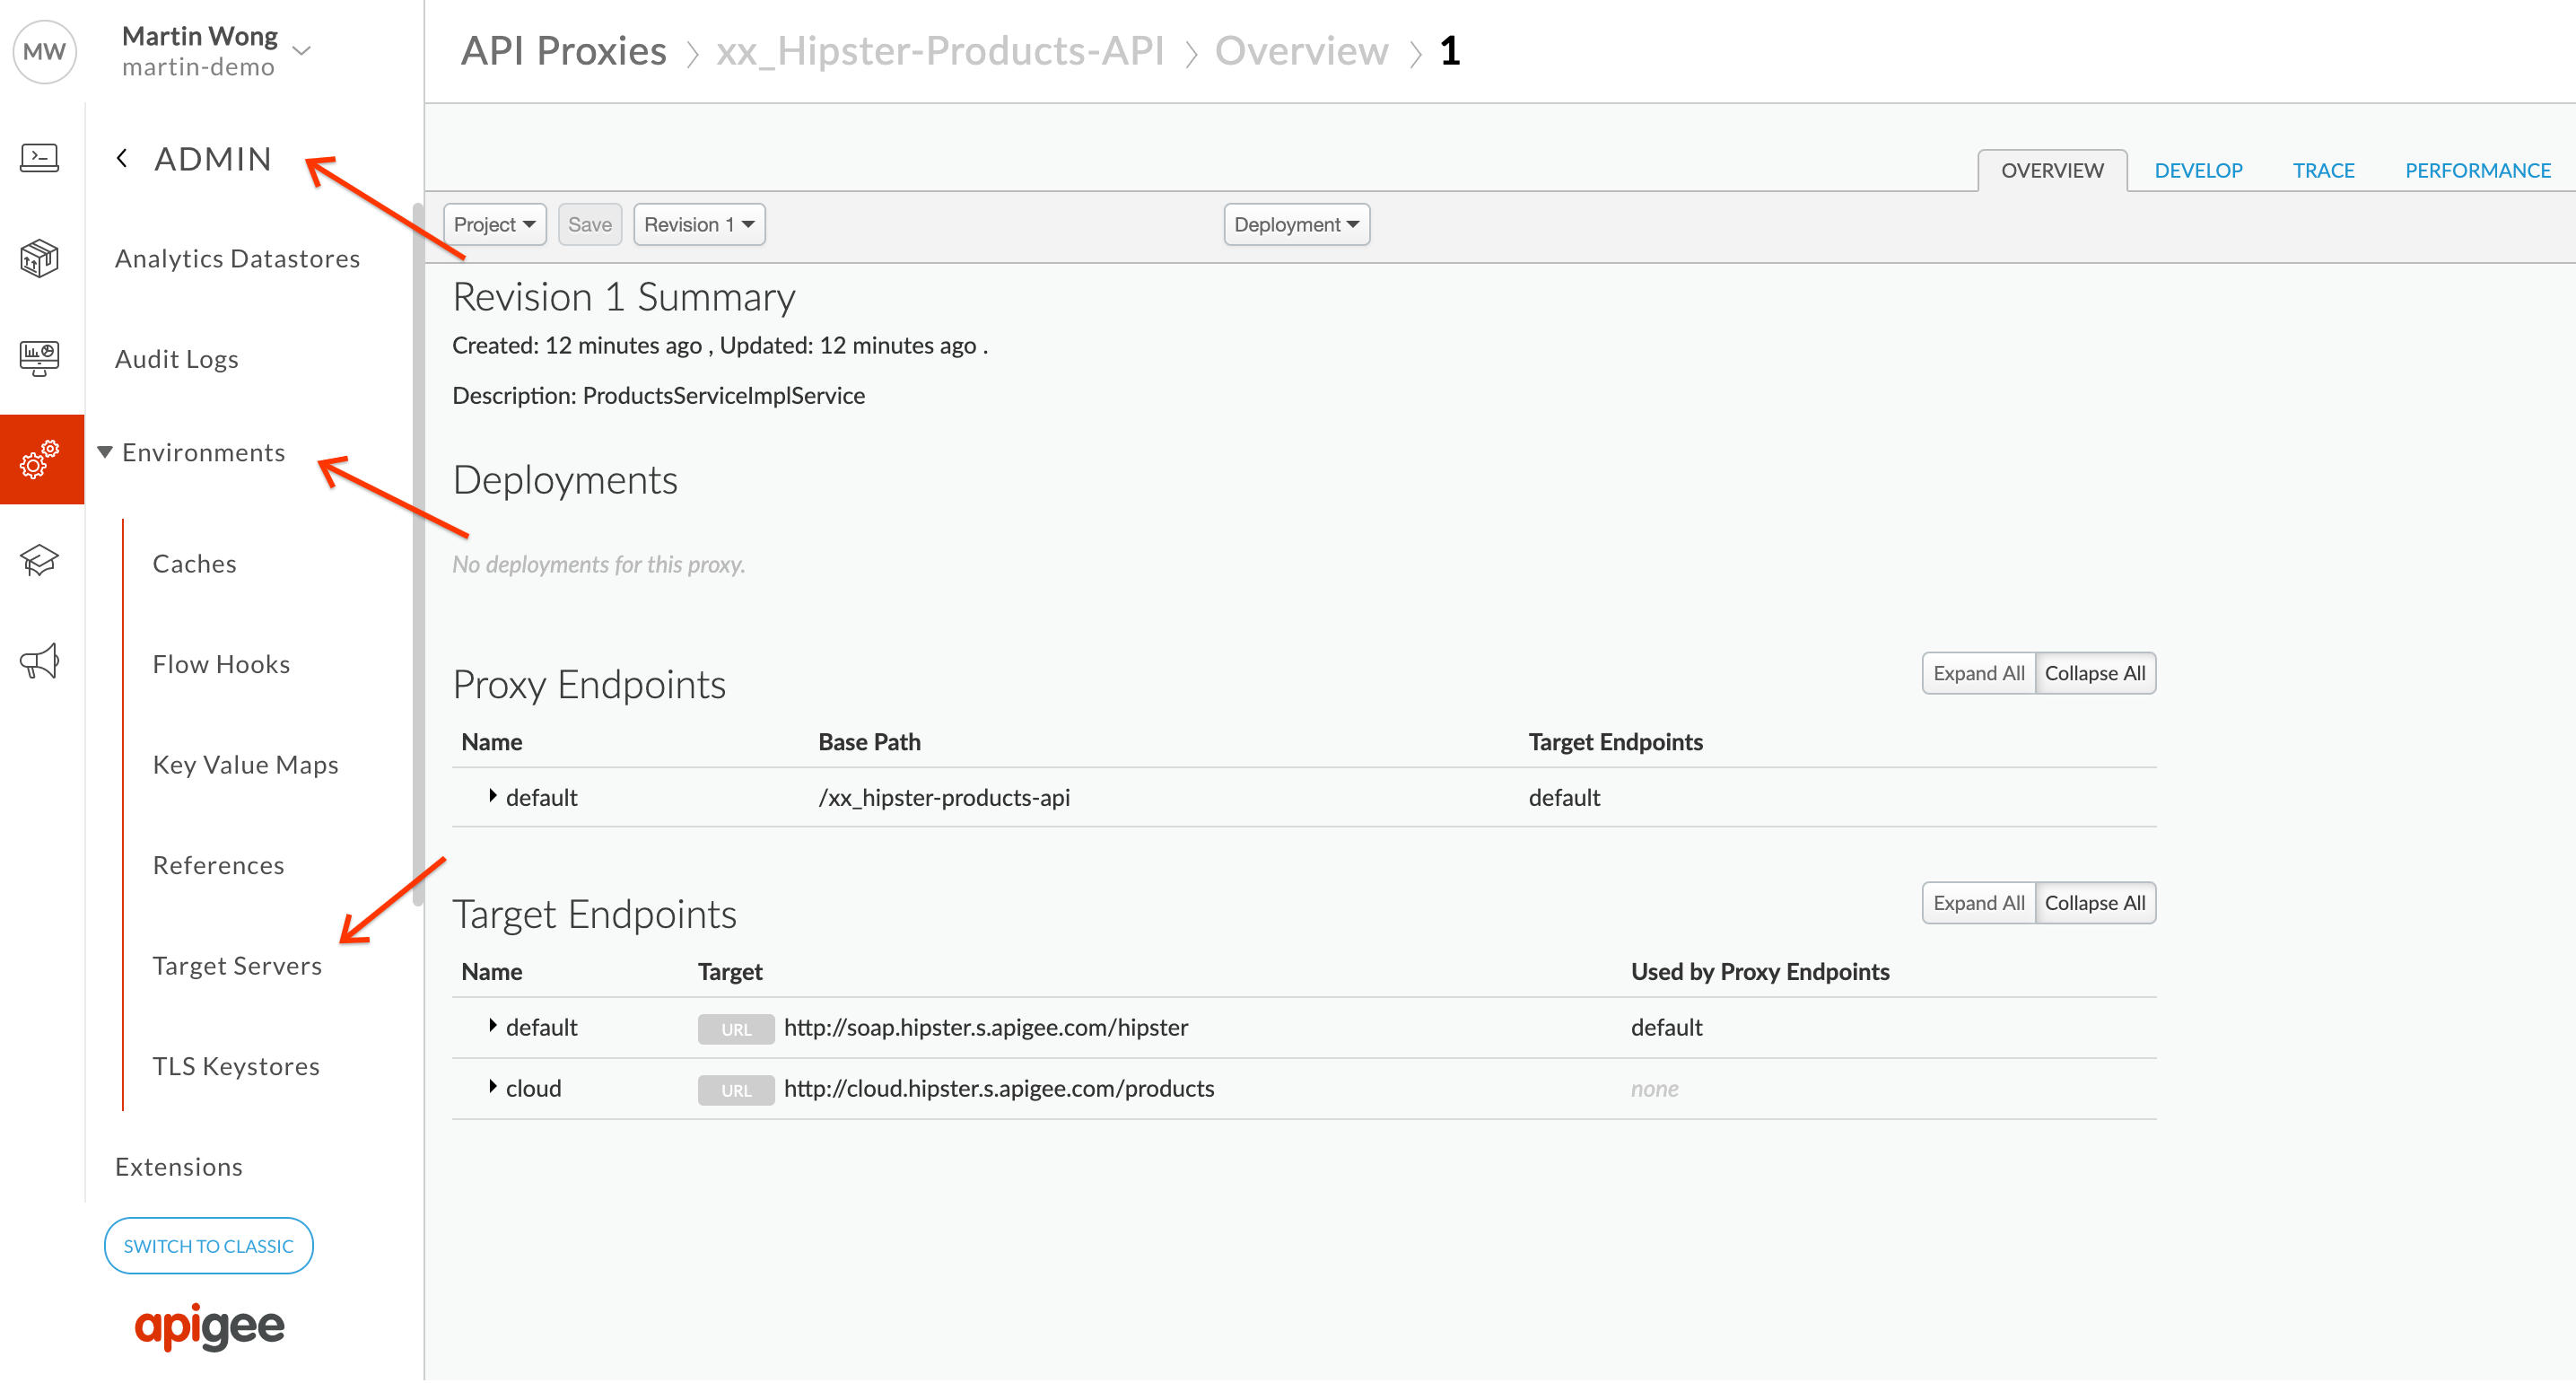
Task: Open Key Value Maps under Environments
Action: coord(245,765)
